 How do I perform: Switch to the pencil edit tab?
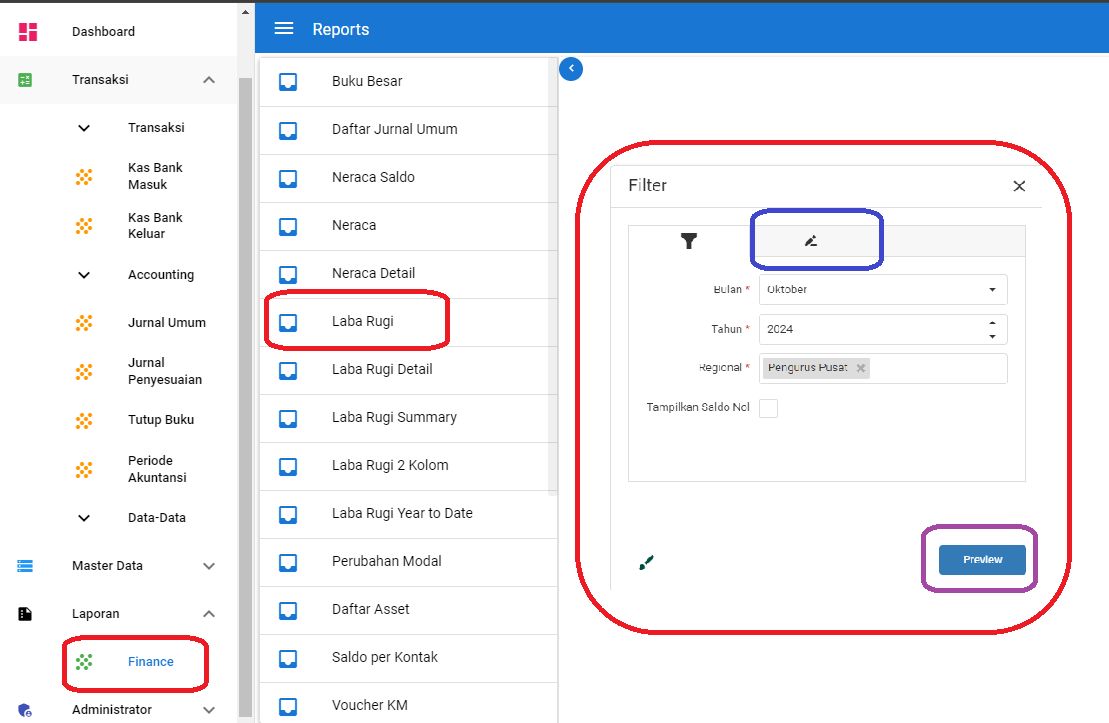tap(811, 241)
